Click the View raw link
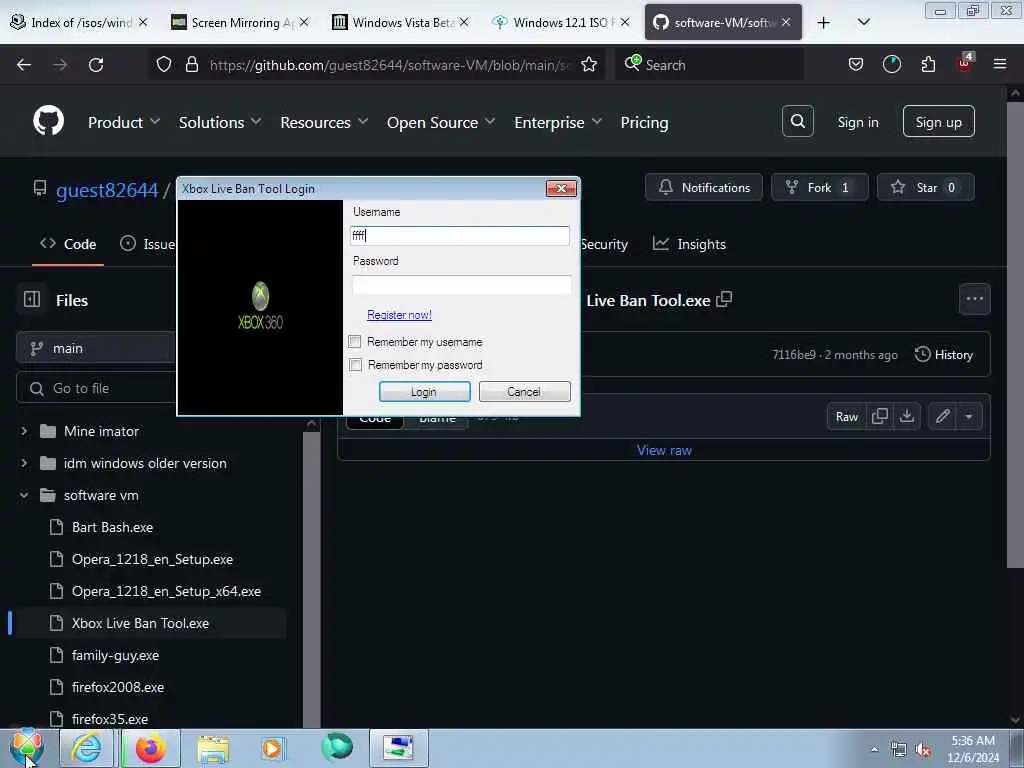The image size is (1024, 768). click(x=664, y=450)
